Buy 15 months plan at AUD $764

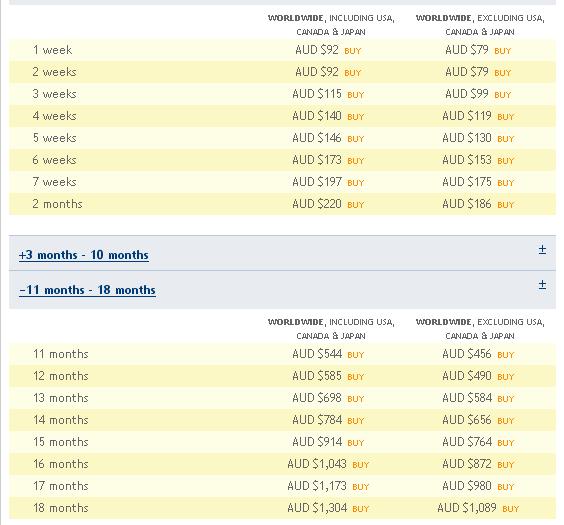coord(505,443)
